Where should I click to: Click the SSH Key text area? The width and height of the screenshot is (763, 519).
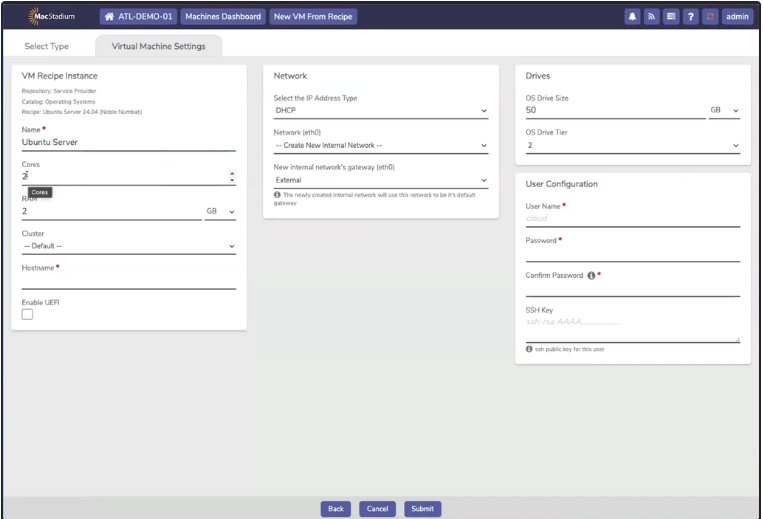633,329
